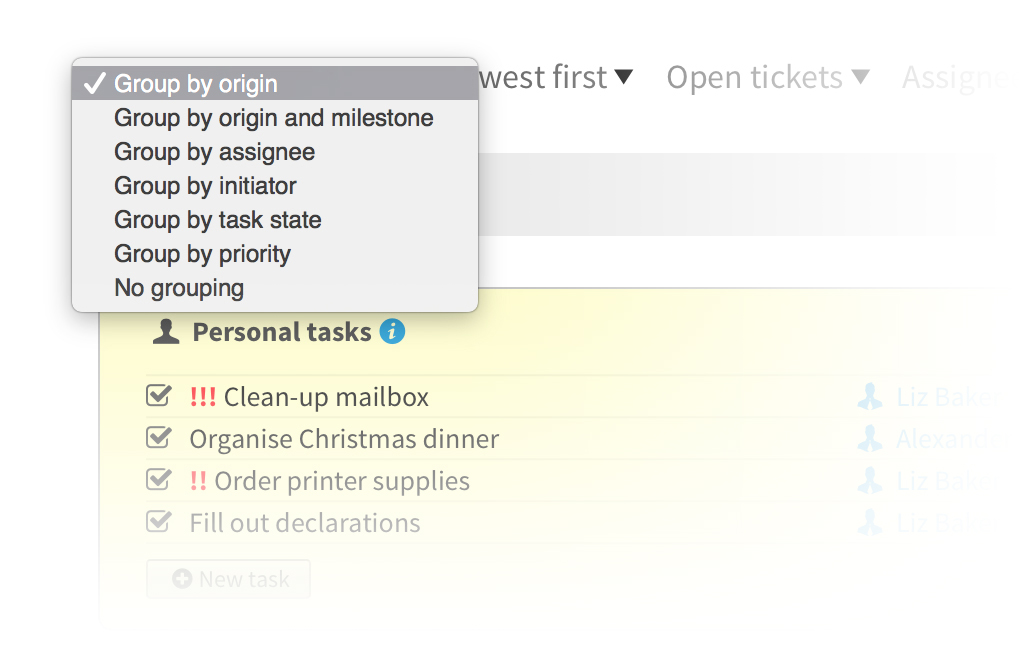The image size is (1028, 652).
Task: Click assignee icon on Fill out declarations row
Action: click(x=870, y=523)
